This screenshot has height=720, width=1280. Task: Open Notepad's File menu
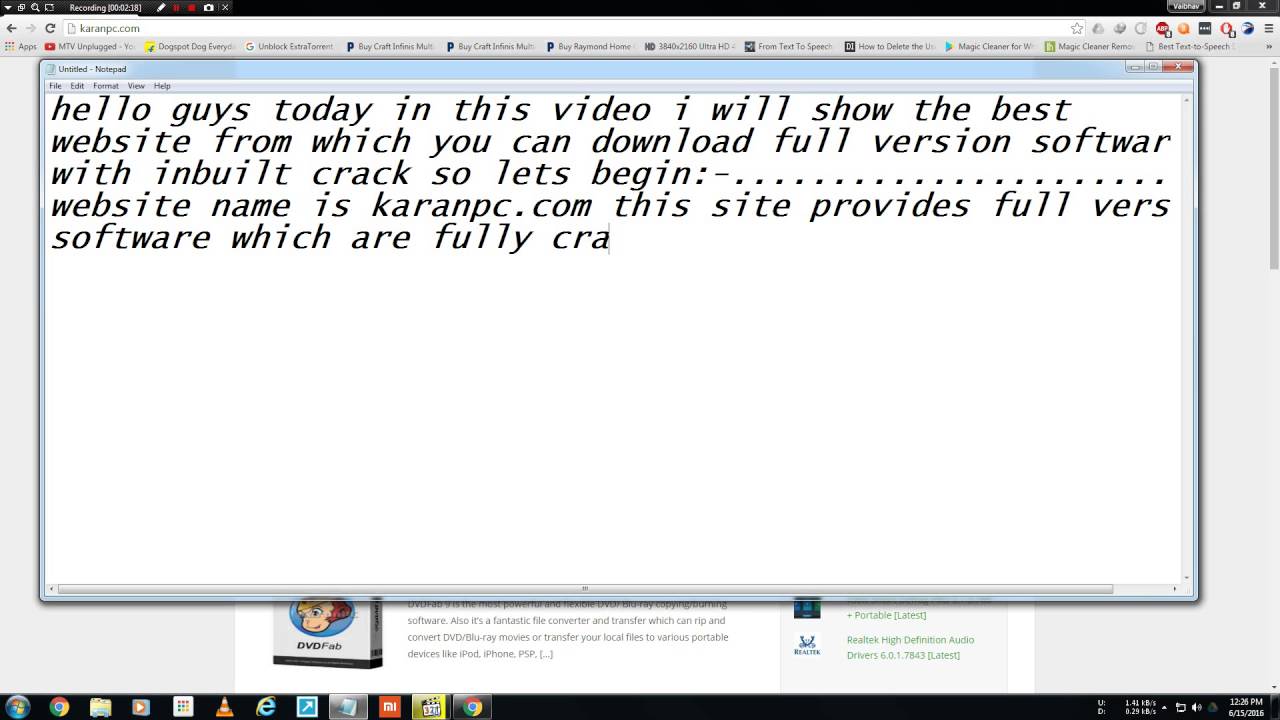56,86
